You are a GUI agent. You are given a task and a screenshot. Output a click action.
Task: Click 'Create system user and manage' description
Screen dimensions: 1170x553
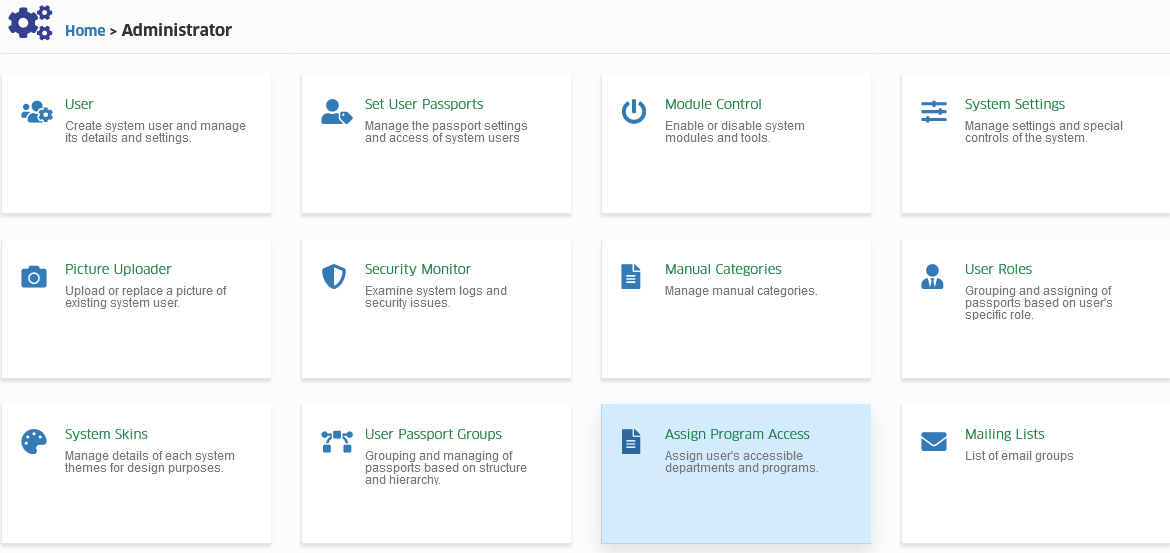(155, 132)
